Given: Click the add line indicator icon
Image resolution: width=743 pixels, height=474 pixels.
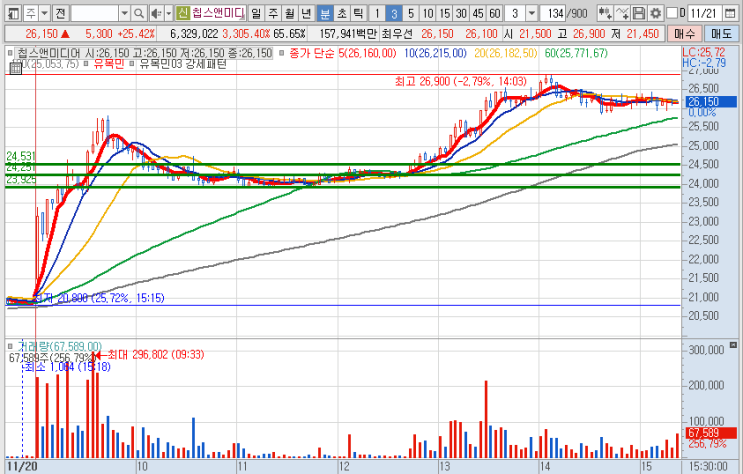Looking at the screenshot, I should point(622,13).
